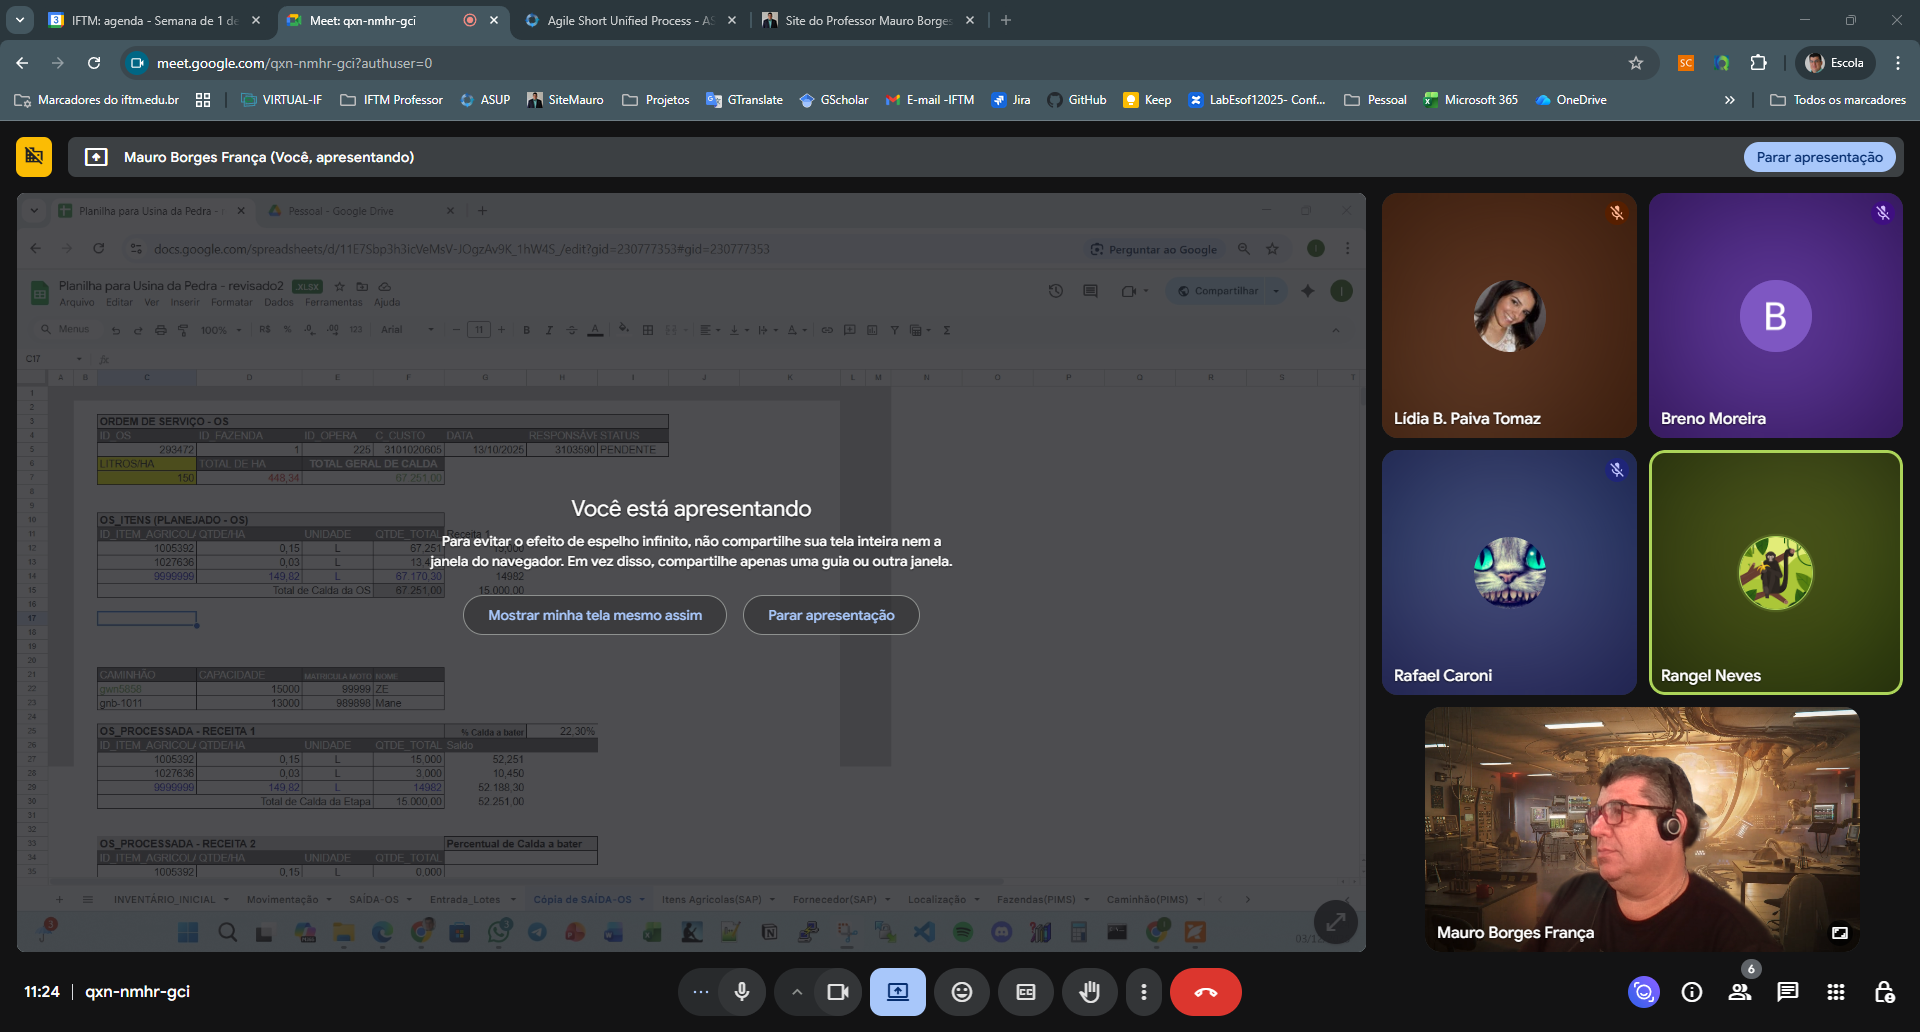Expand audio settings chevron beside camera
This screenshot has width=1920, height=1032.
[x=796, y=992]
